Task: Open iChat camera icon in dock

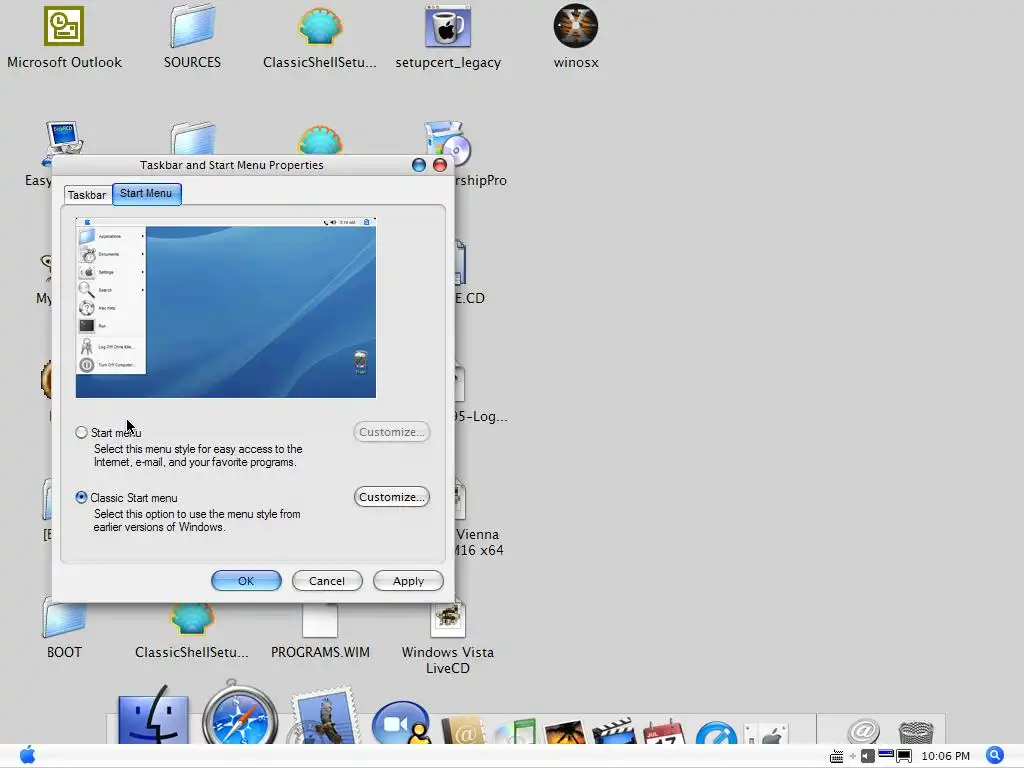Action: tap(402, 724)
